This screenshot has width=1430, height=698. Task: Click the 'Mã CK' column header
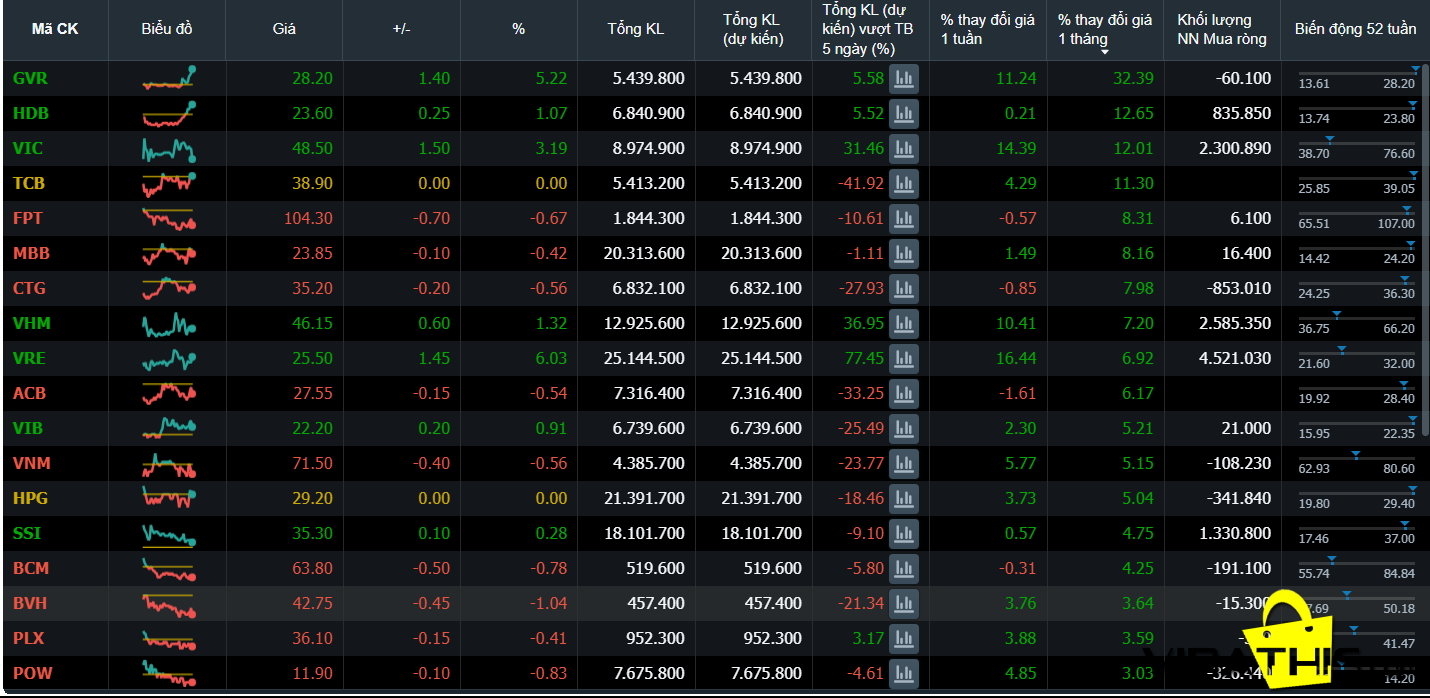pos(55,29)
